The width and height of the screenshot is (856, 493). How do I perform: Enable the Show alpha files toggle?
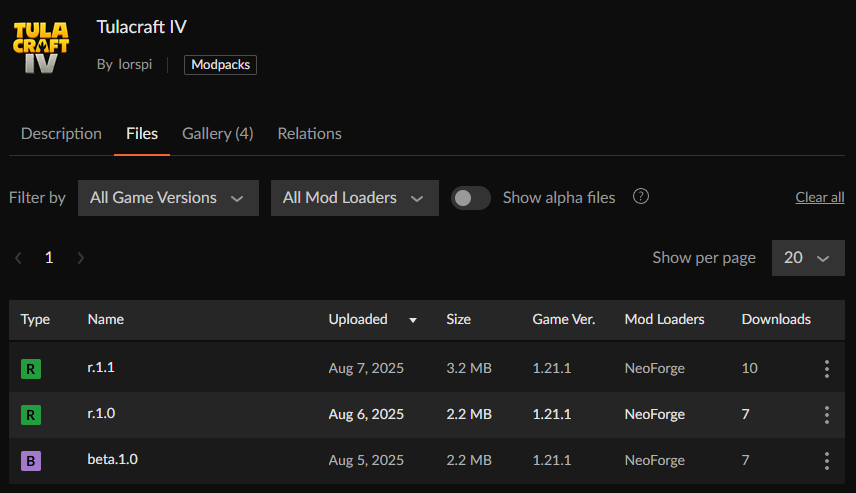[471, 198]
